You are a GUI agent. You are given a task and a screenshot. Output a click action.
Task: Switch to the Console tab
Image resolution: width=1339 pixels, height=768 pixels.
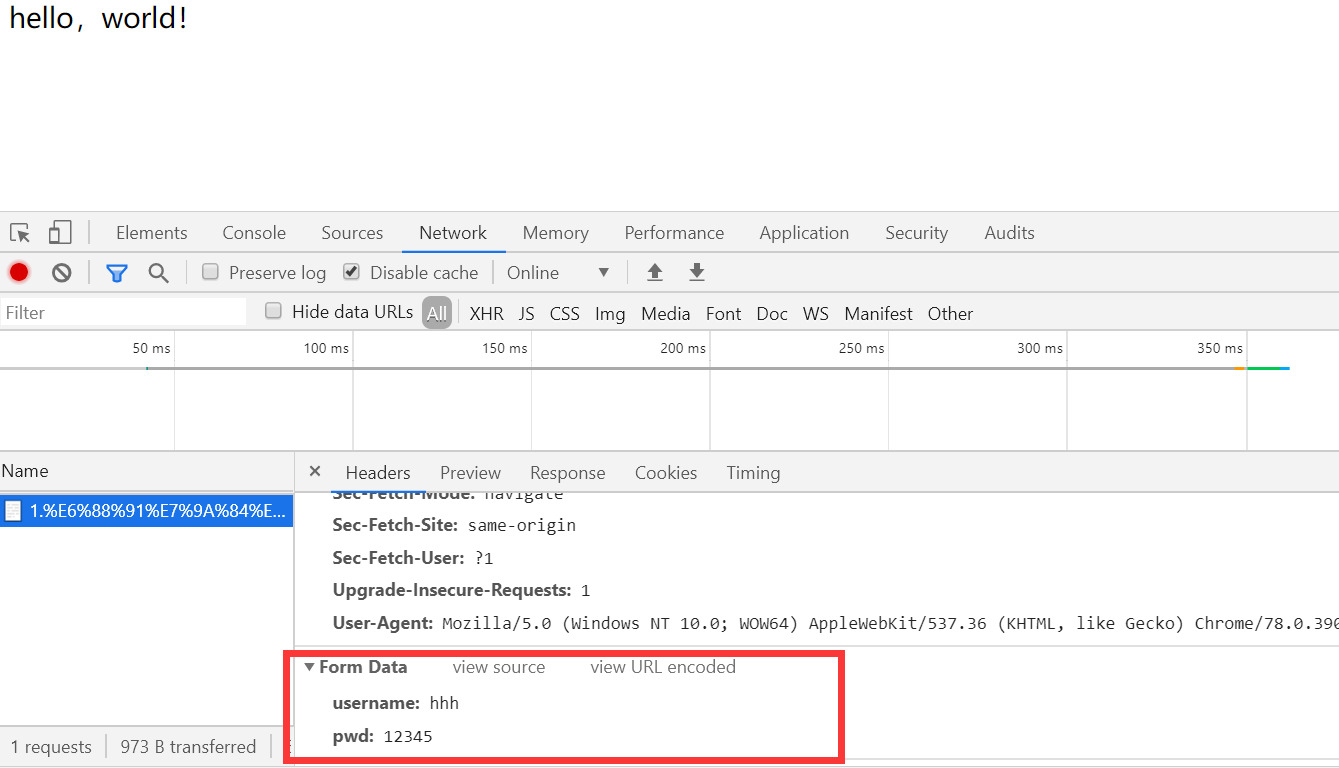(x=254, y=233)
